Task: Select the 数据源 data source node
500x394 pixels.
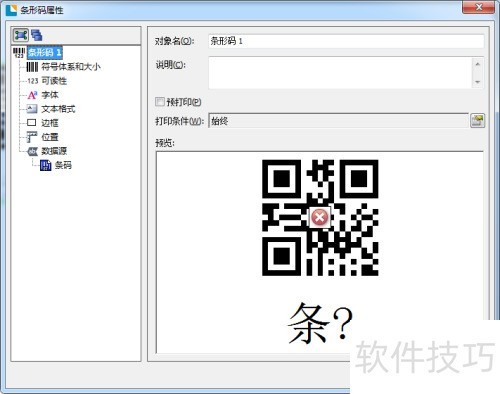Action: (x=54, y=151)
